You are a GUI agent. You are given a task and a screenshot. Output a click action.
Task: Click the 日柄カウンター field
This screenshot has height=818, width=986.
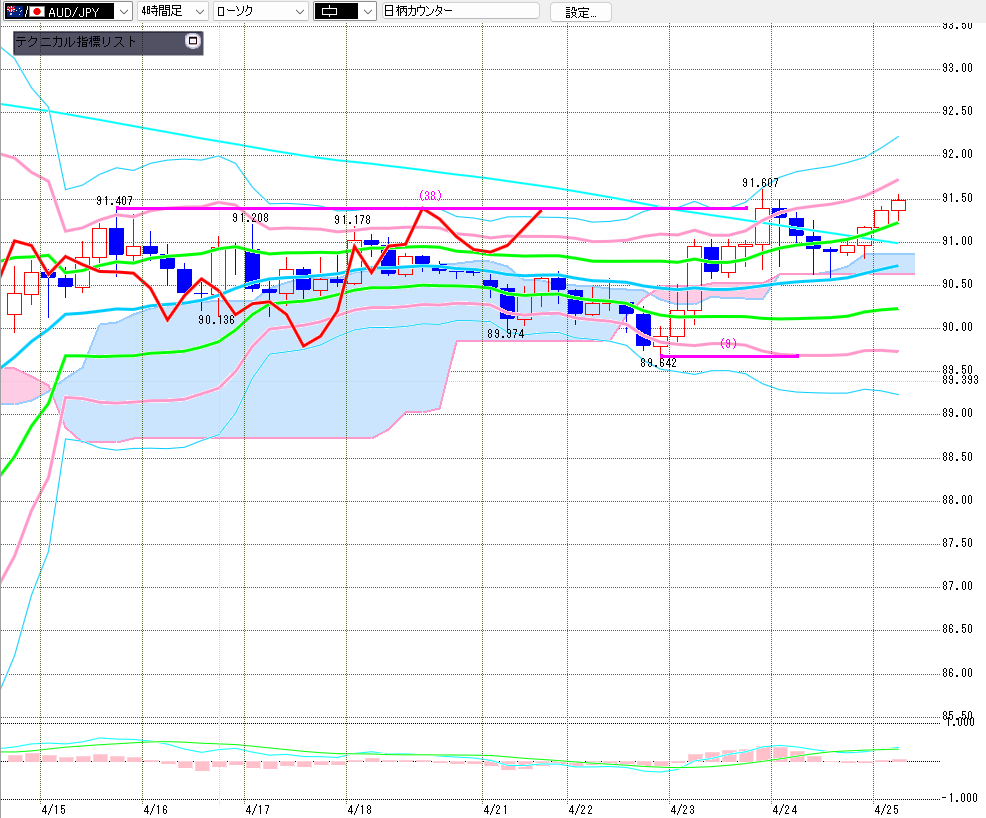click(x=460, y=11)
